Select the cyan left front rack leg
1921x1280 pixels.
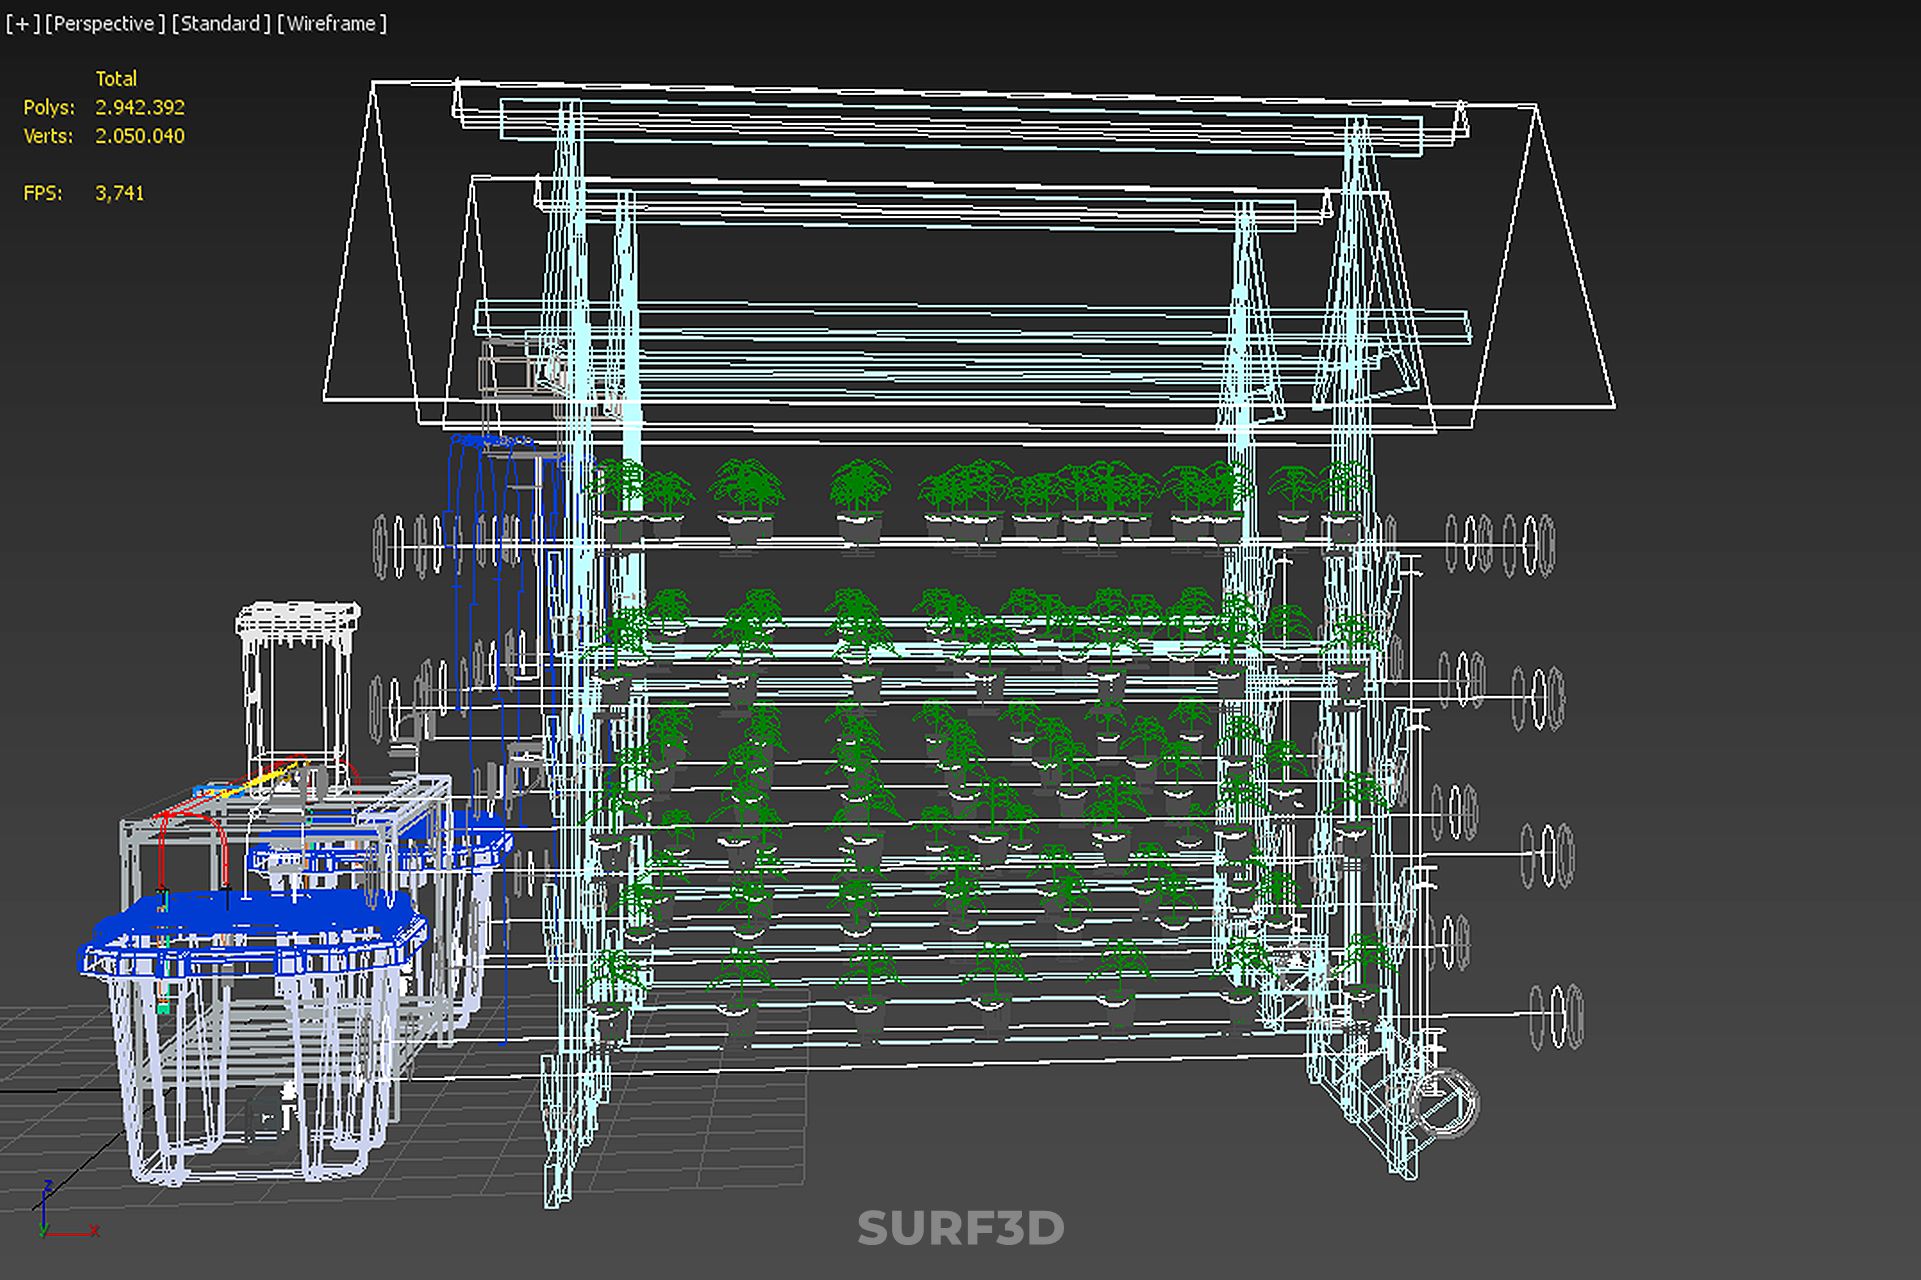click(562, 1150)
